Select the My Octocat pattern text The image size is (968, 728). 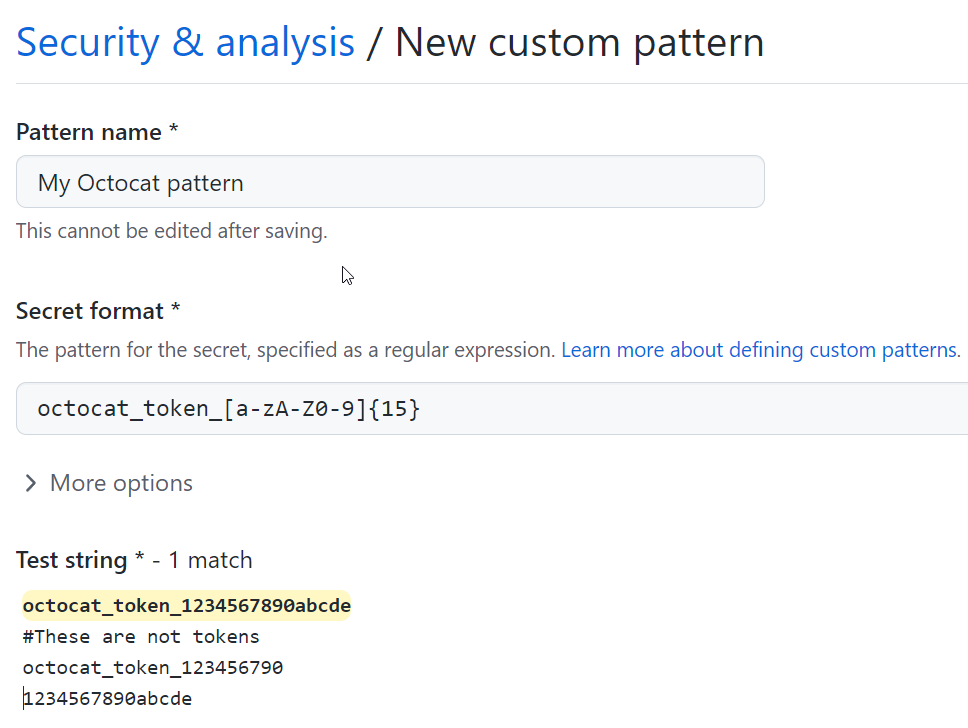click(x=141, y=182)
